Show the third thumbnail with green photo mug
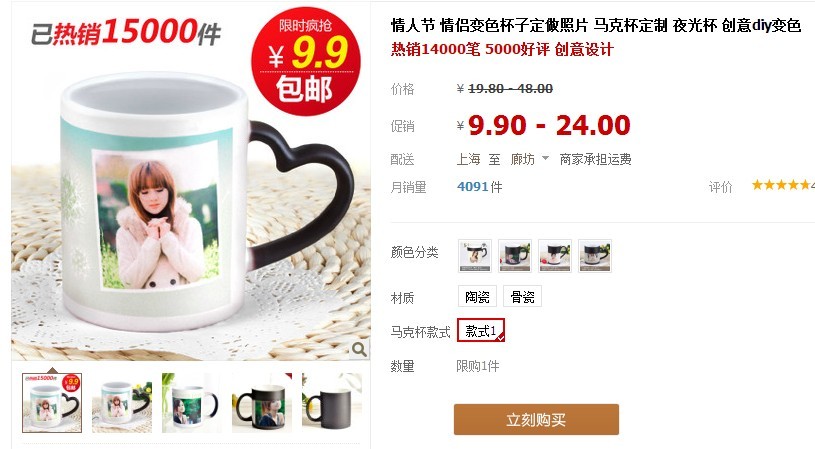This screenshot has height=449, width=815. (192, 403)
